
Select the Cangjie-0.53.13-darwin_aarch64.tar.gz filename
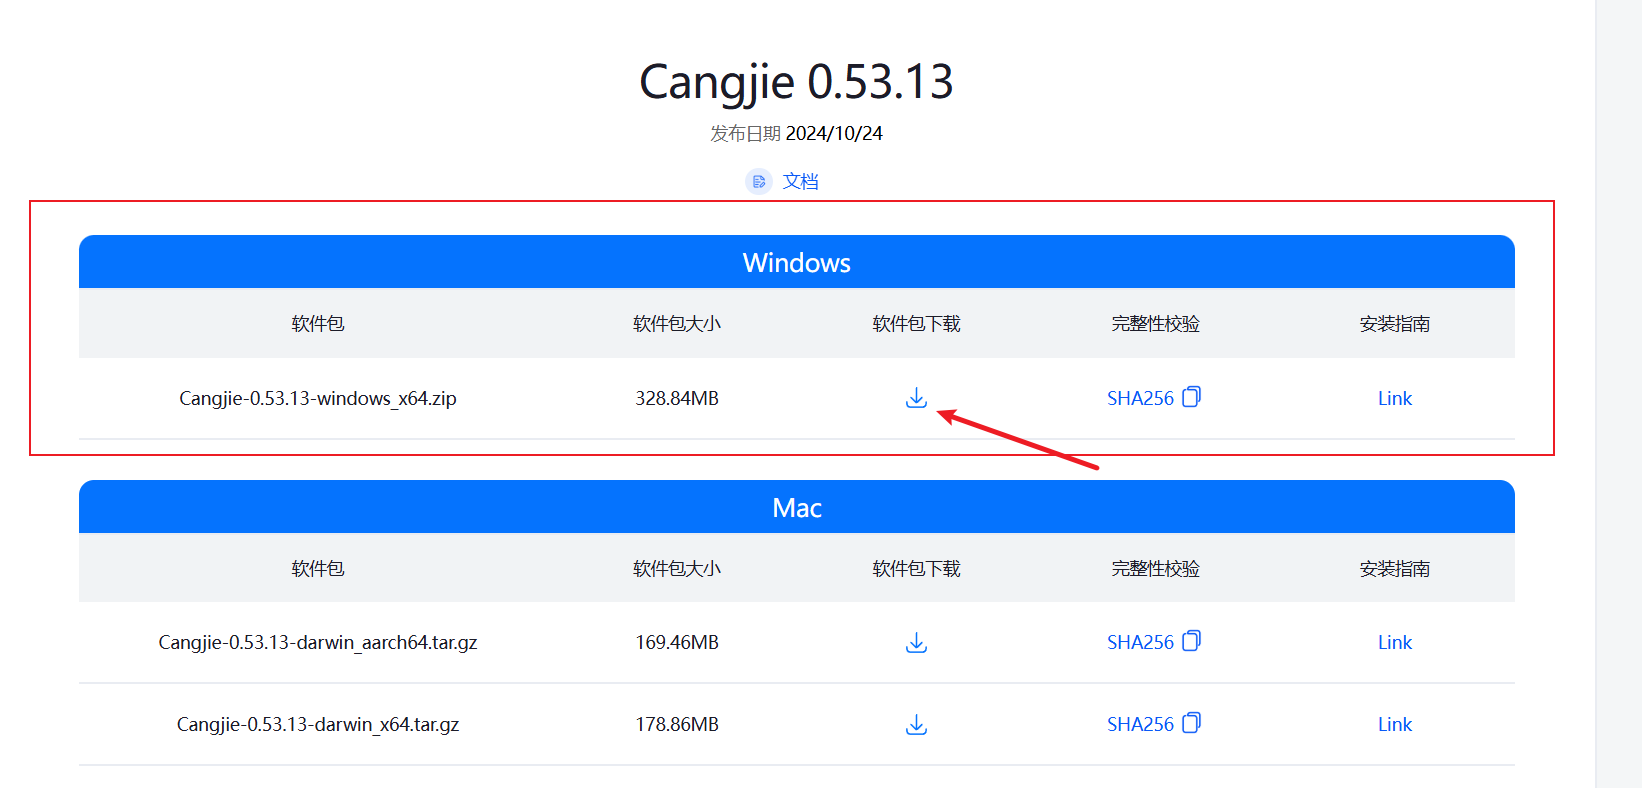coord(318,642)
